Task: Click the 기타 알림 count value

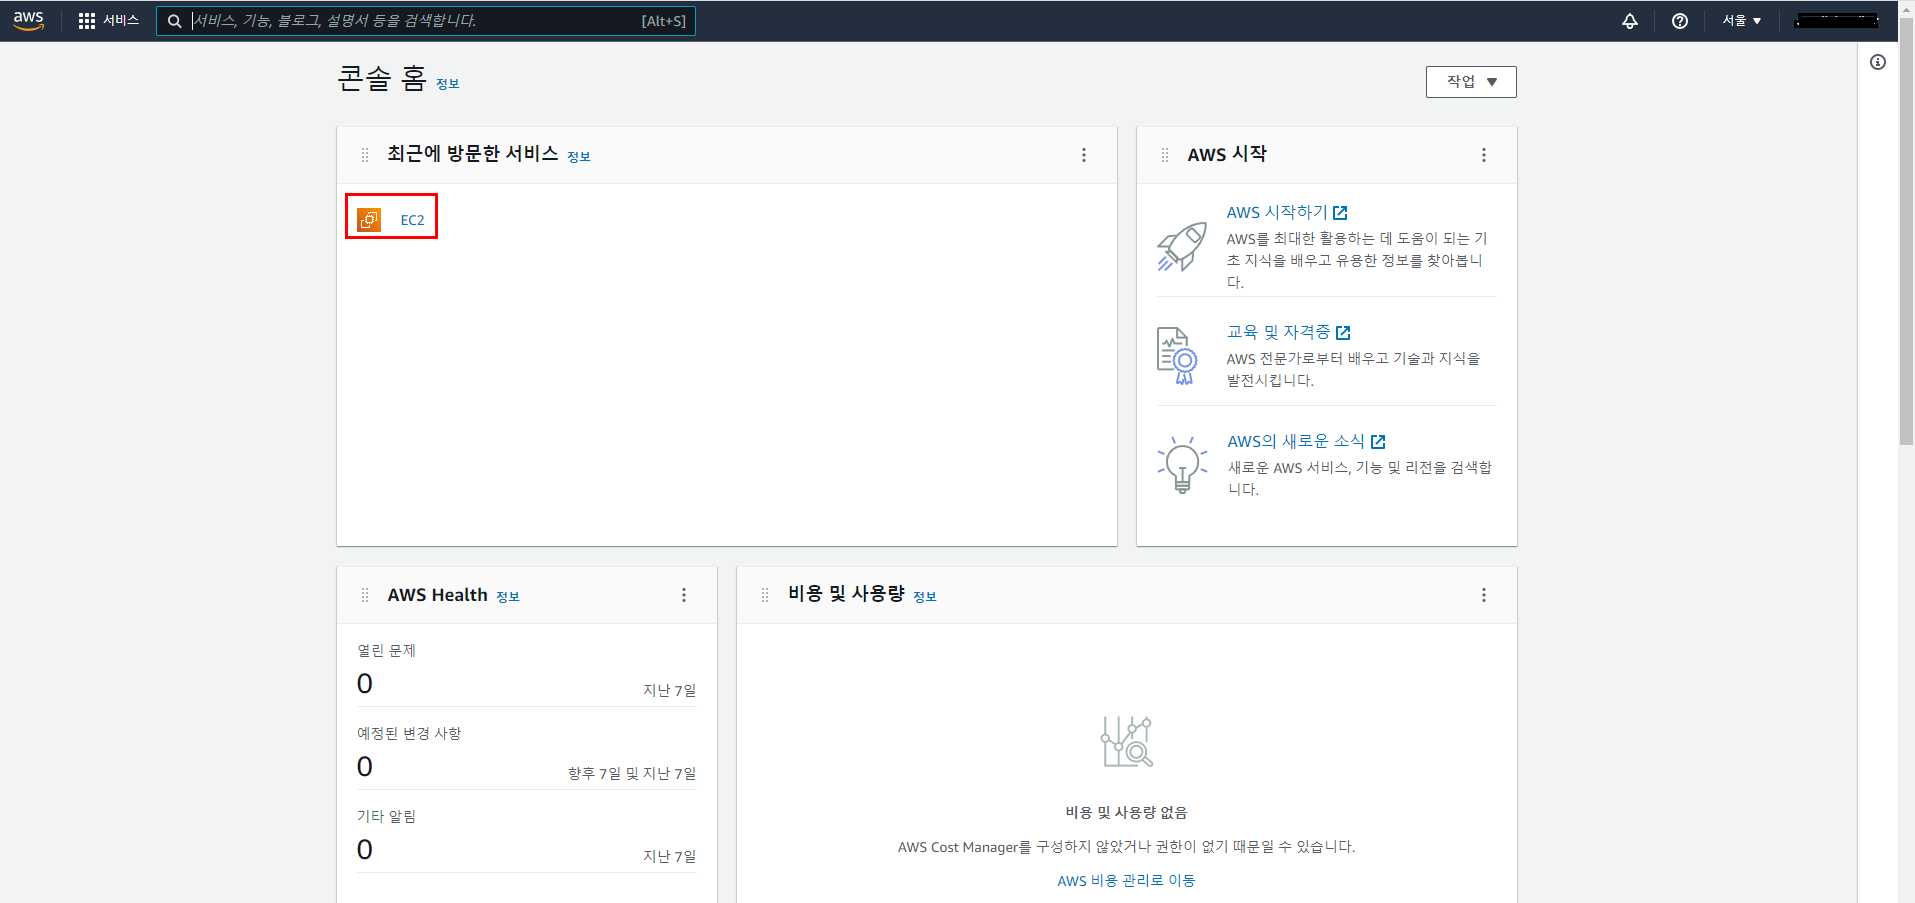Action: tap(365, 850)
